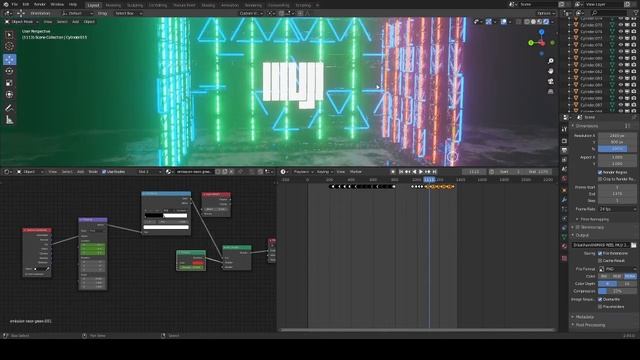The height and width of the screenshot is (360, 640).
Task: Open timeline Playback popover
Action: 303,172
